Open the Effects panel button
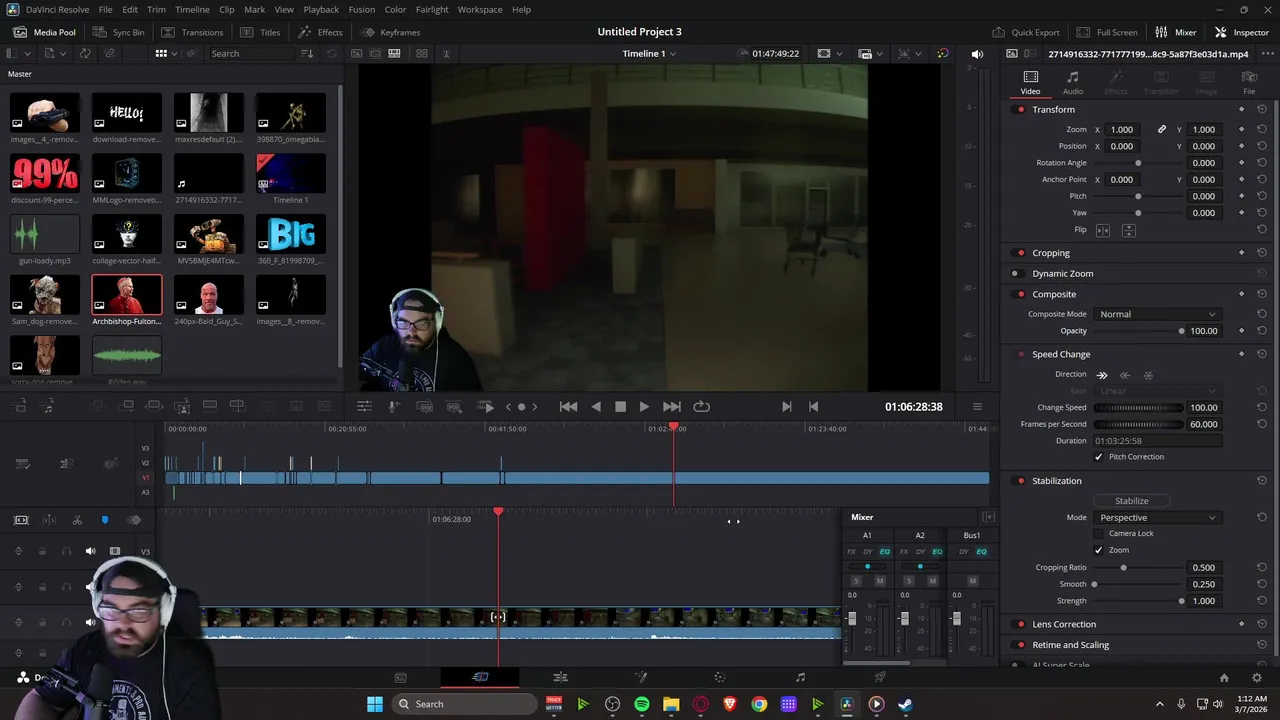The image size is (1280, 720). coord(319,32)
